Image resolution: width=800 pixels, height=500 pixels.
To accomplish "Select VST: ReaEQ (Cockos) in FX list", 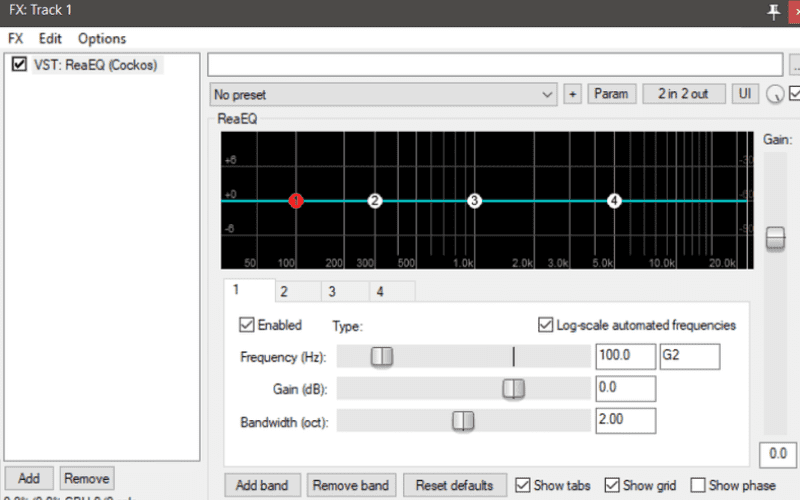I will (96, 65).
